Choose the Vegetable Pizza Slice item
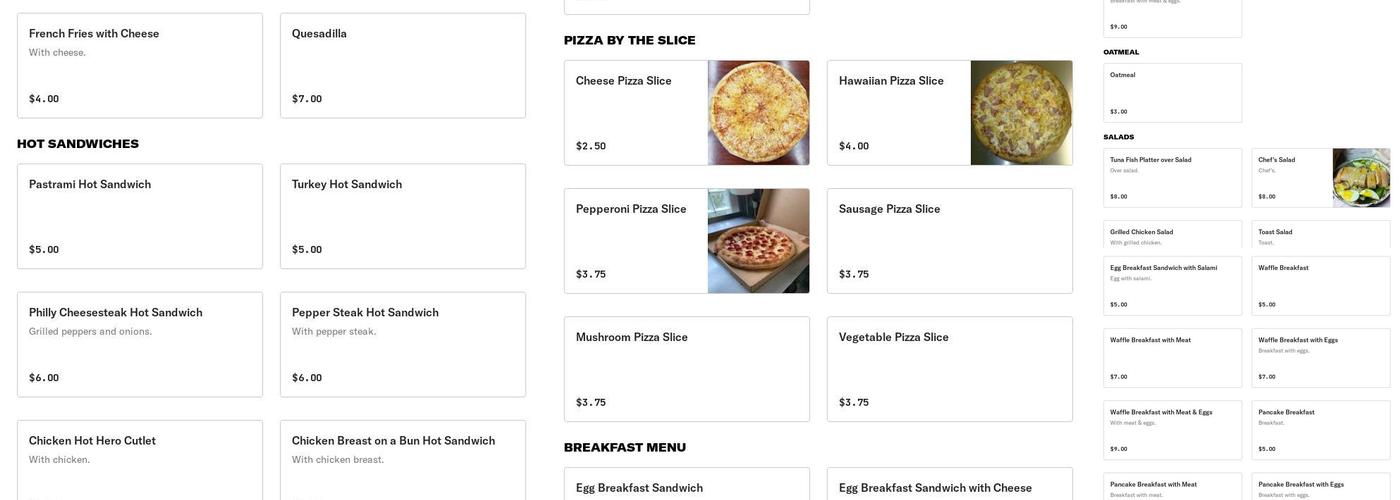The height and width of the screenshot is (500, 1400). (x=949, y=369)
